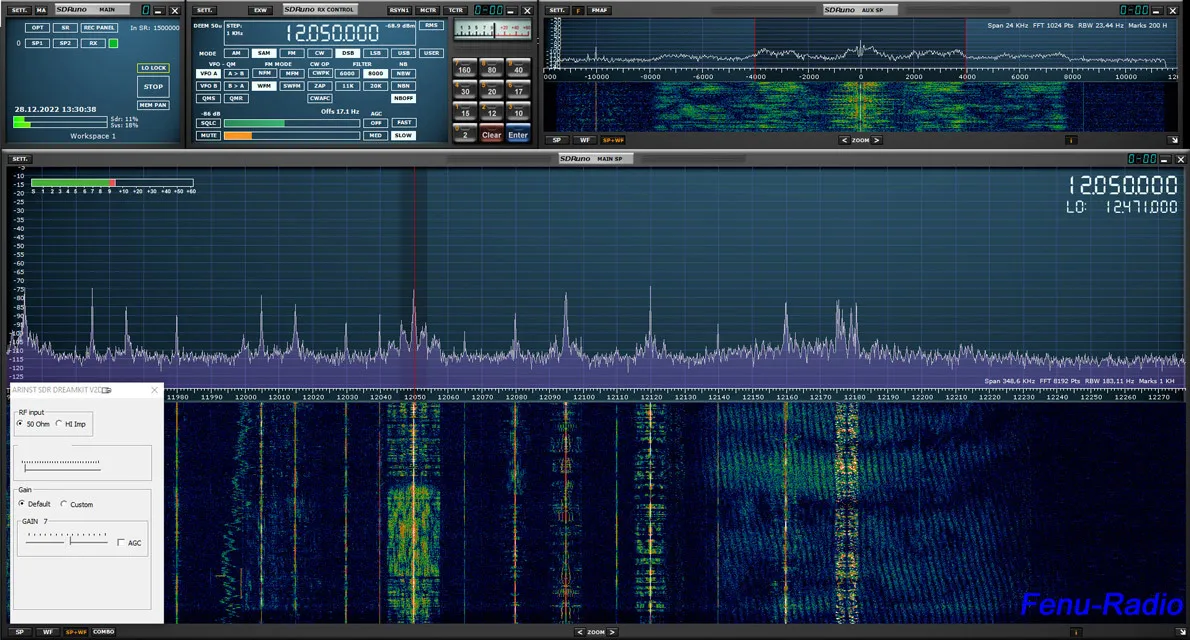The height and width of the screenshot is (640, 1190).
Task: Switch Main SP to the WF view
Action: pos(47,632)
